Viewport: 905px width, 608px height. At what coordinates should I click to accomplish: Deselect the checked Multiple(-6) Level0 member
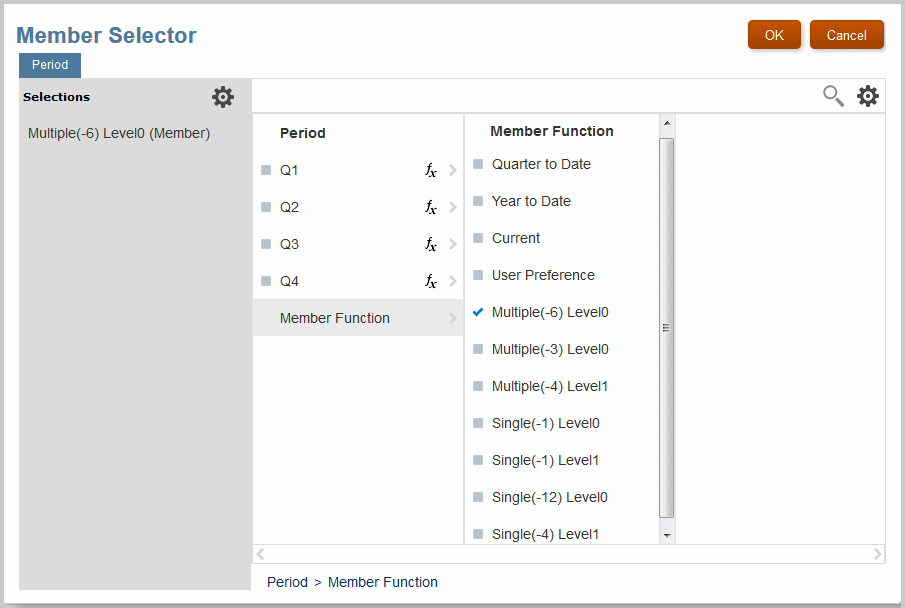click(478, 312)
